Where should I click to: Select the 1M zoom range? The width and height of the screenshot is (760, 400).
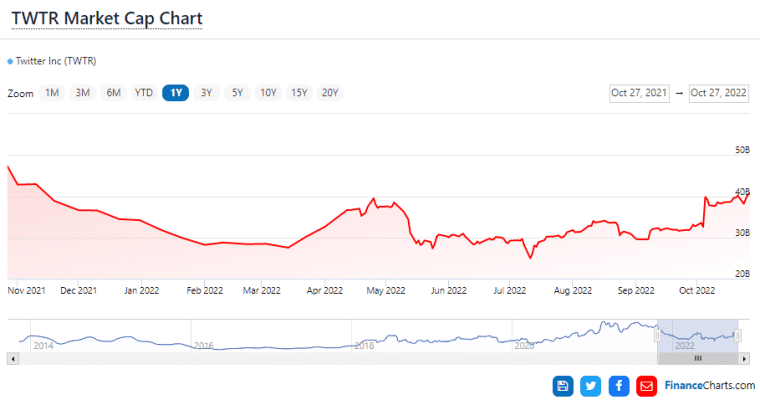click(52, 93)
